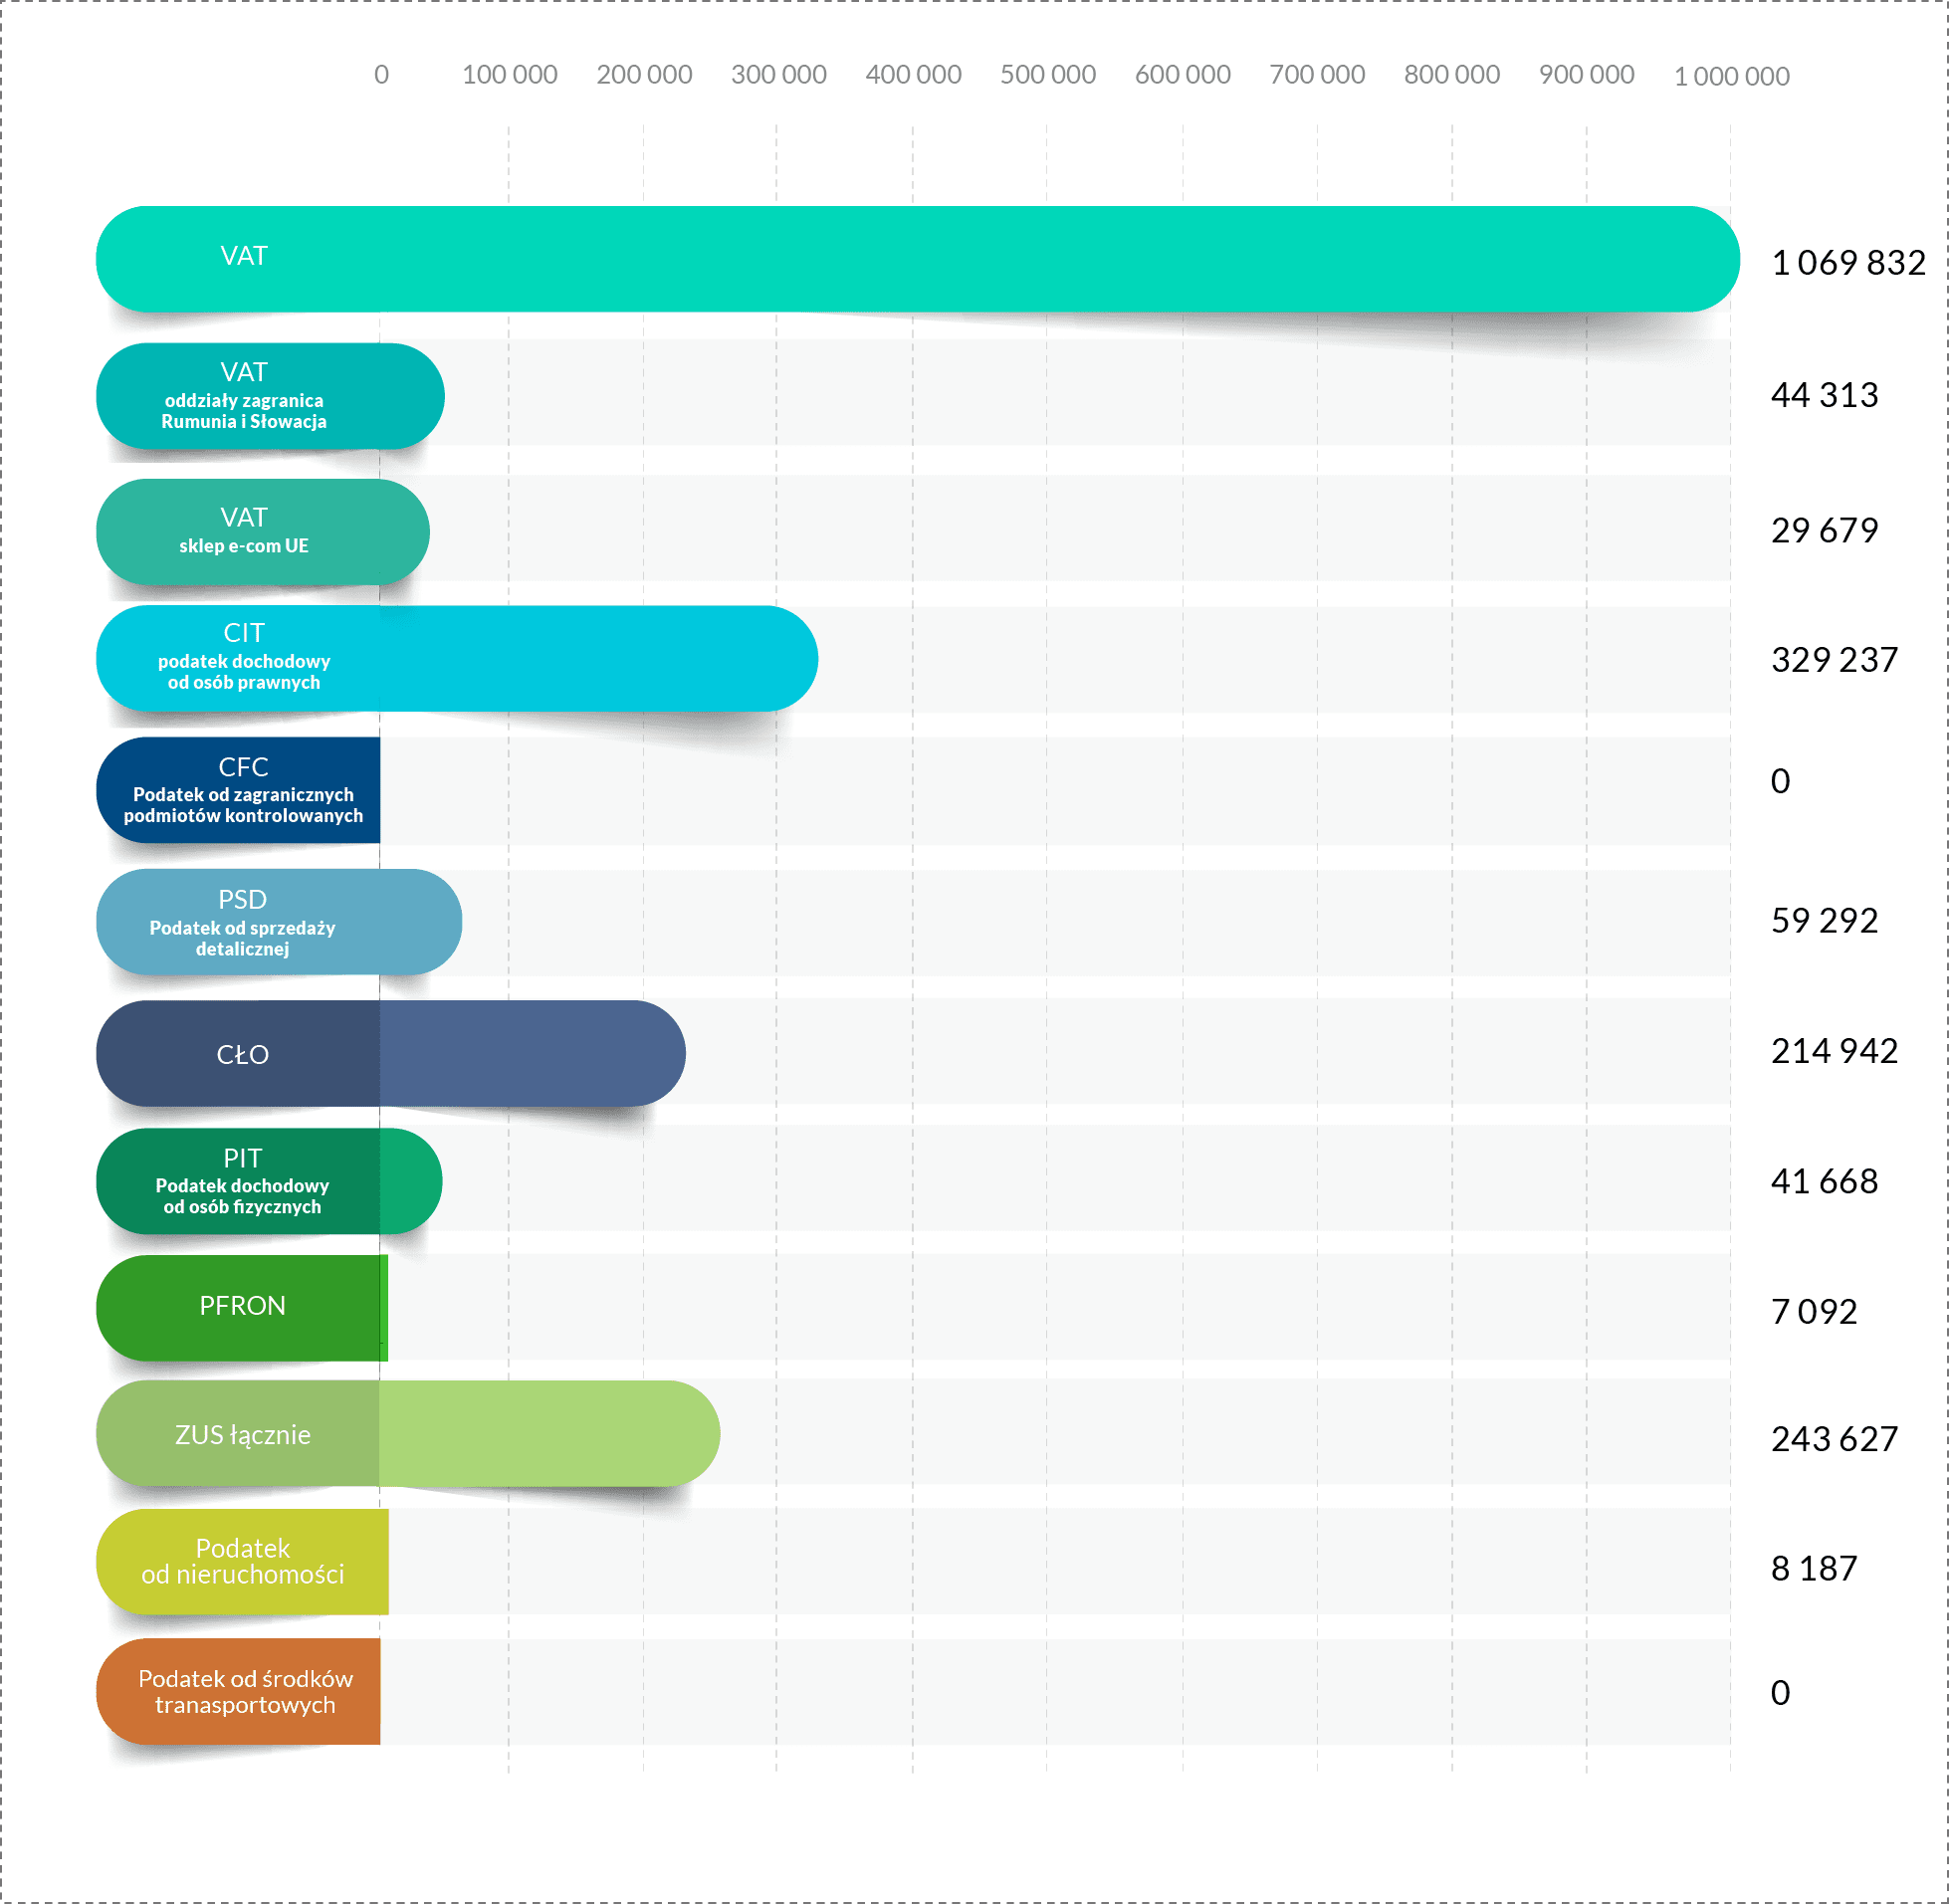Select the CIT podatek dochodowy bar
The height and width of the screenshot is (1904, 1949).
[457, 658]
